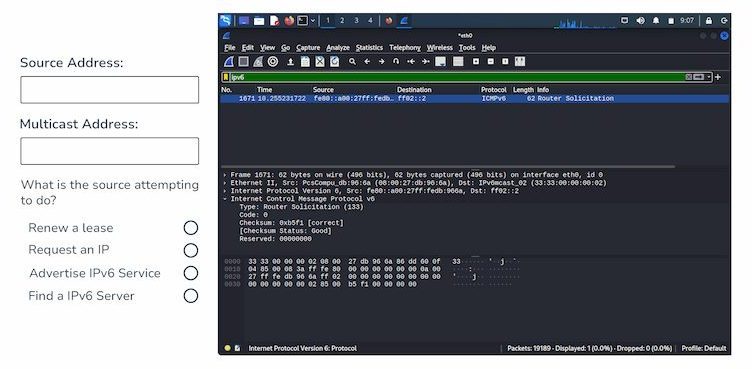Open the terminal emulator from the top panel
This screenshot has height=369, width=752.
303,21
